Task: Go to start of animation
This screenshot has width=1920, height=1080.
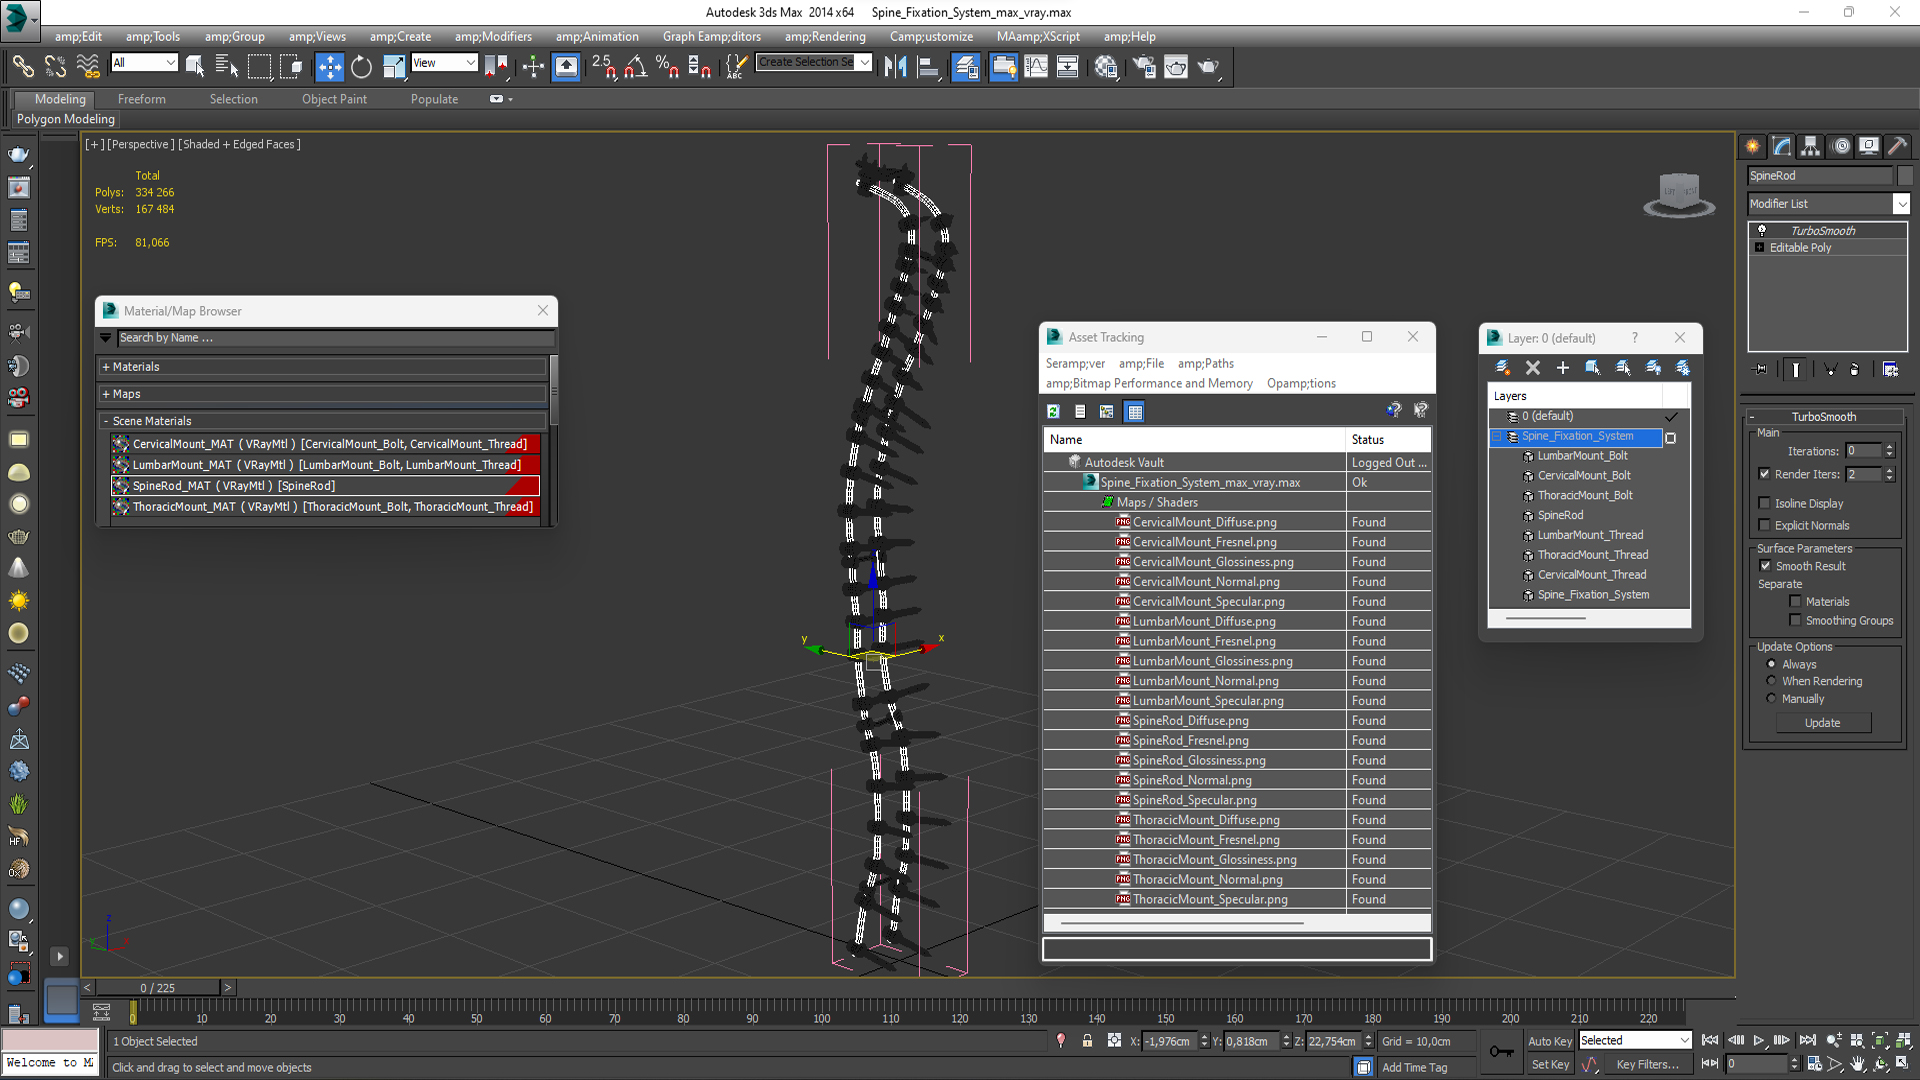Action: click(1710, 1041)
